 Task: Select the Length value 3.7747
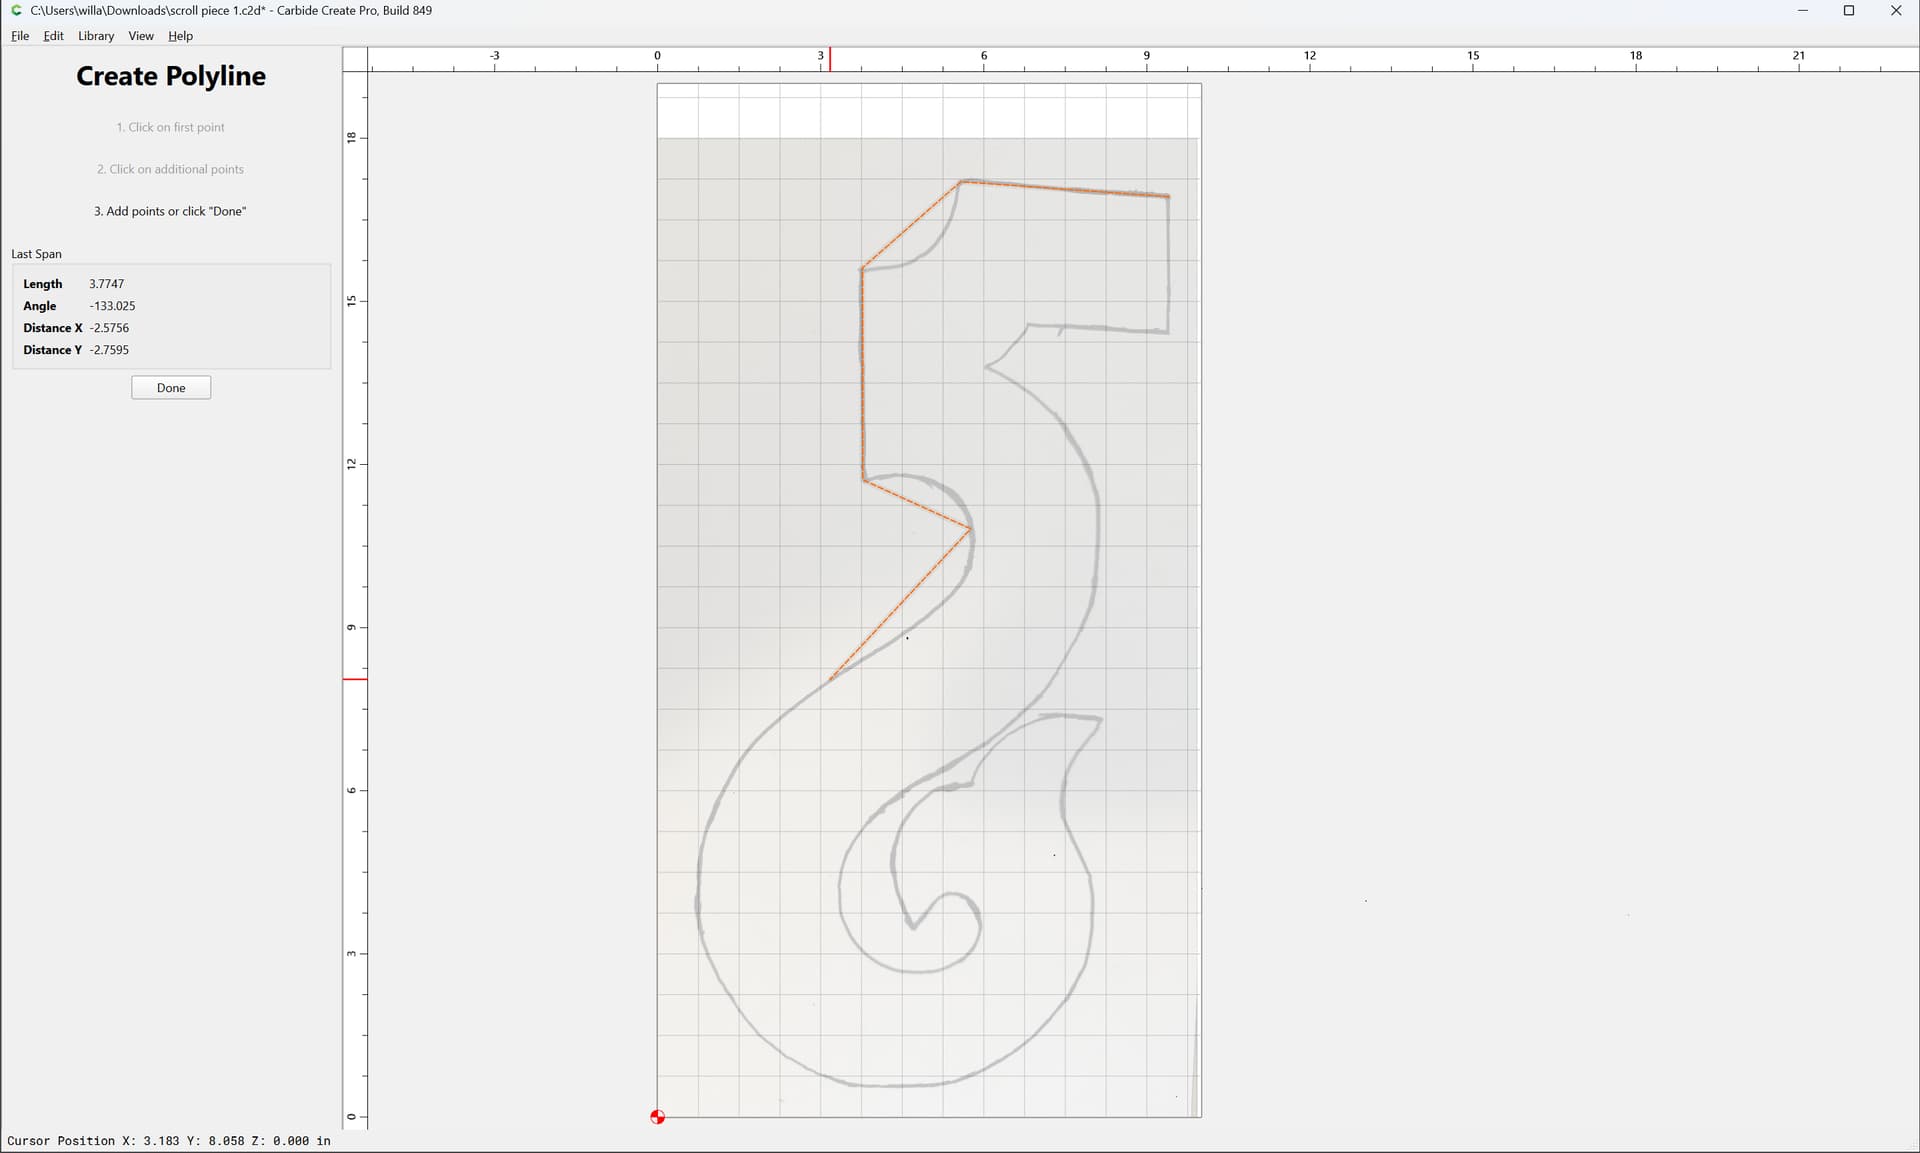[107, 284]
